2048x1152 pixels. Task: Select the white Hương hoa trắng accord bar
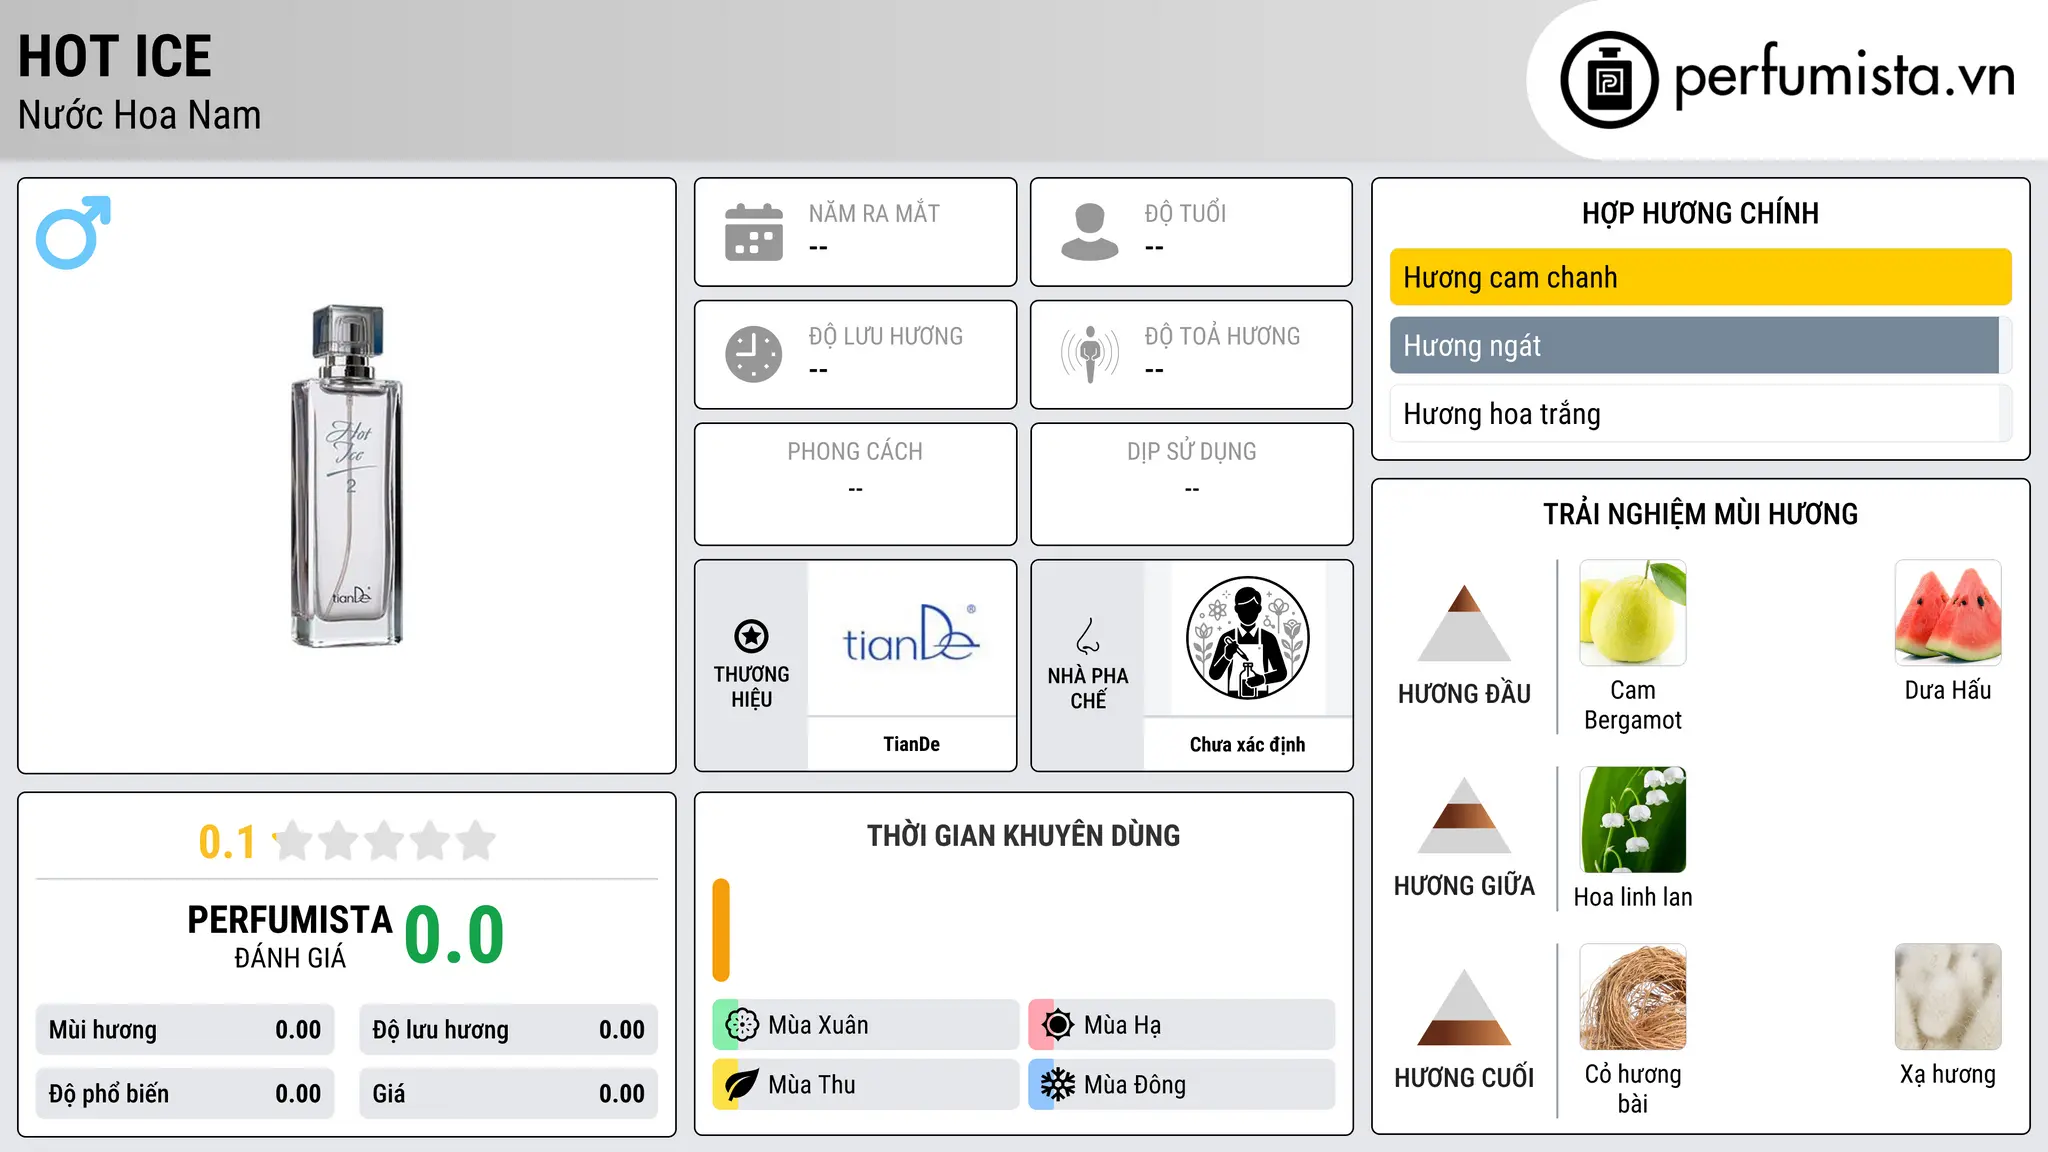pyautogui.click(x=1701, y=414)
